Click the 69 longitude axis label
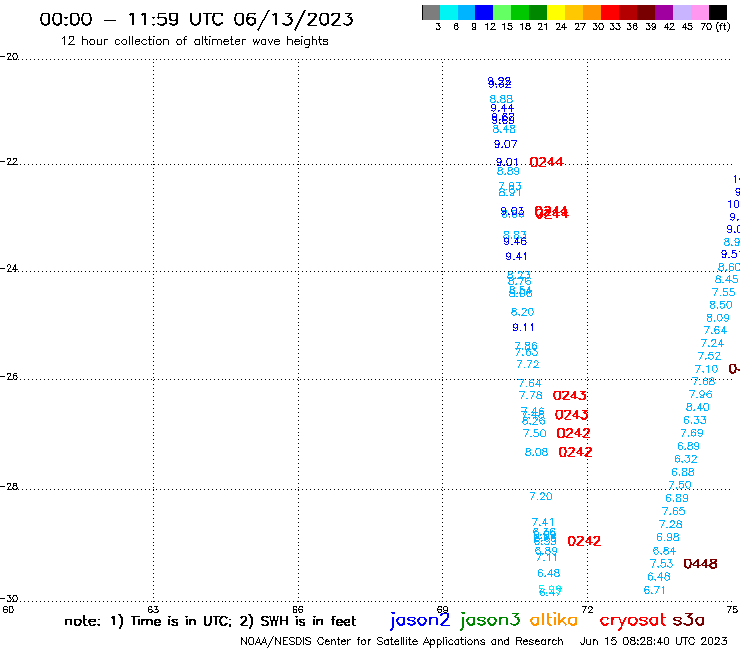740x650 pixels. tap(443, 609)
